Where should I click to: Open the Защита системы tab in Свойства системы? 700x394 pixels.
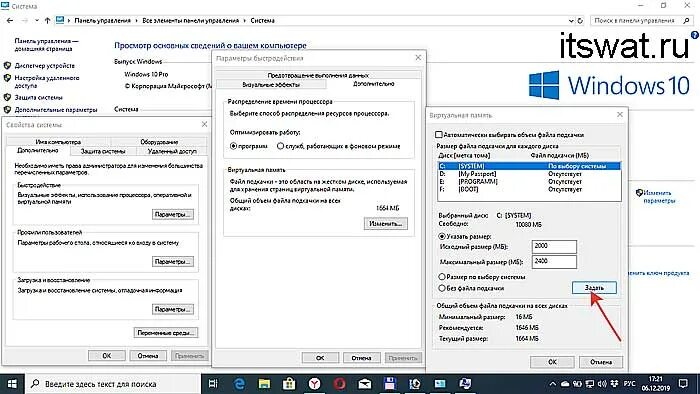point(103,151)
